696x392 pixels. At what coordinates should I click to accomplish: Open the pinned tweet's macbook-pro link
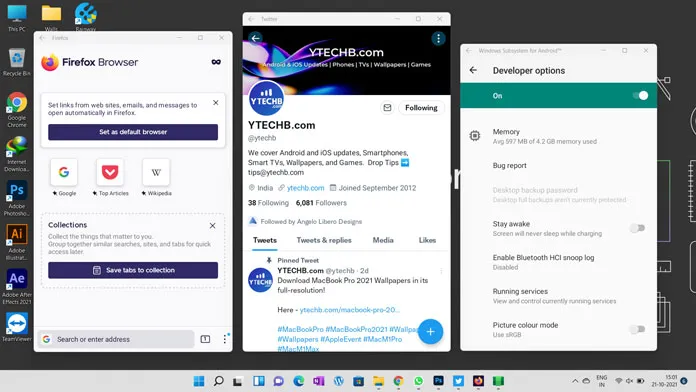click(x=350, y=310)
